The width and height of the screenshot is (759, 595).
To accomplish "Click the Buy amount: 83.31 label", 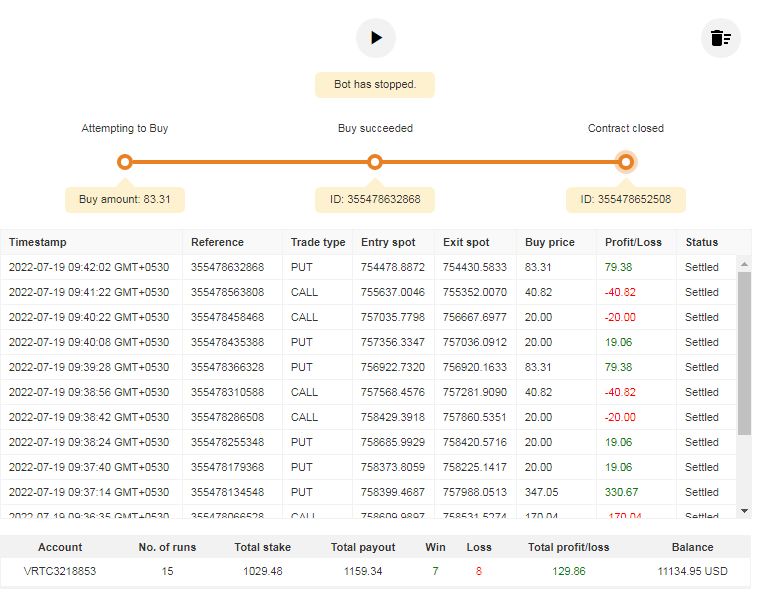I will coord(125,200).
